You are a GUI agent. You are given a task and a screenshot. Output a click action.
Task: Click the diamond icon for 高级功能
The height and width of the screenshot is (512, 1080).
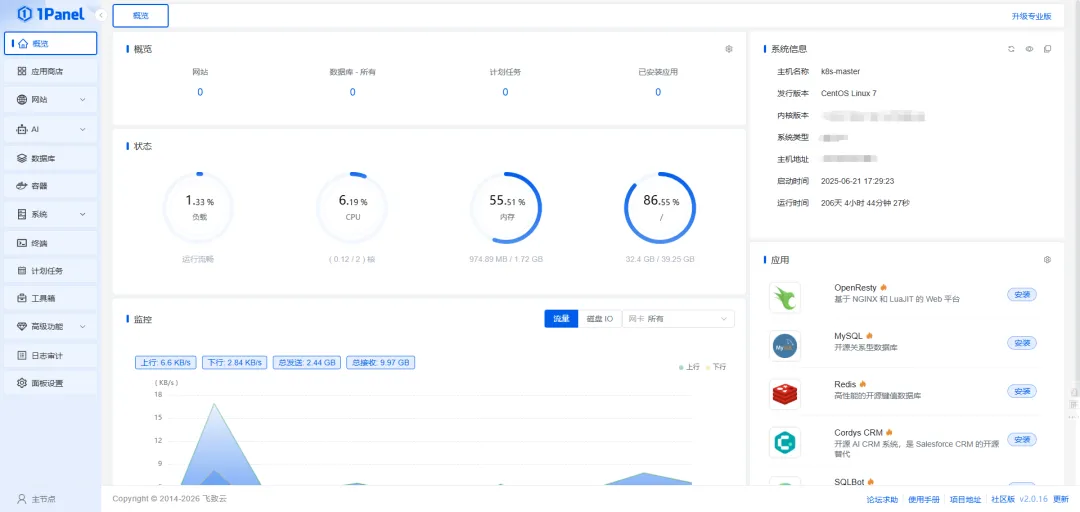pos(22,326)
